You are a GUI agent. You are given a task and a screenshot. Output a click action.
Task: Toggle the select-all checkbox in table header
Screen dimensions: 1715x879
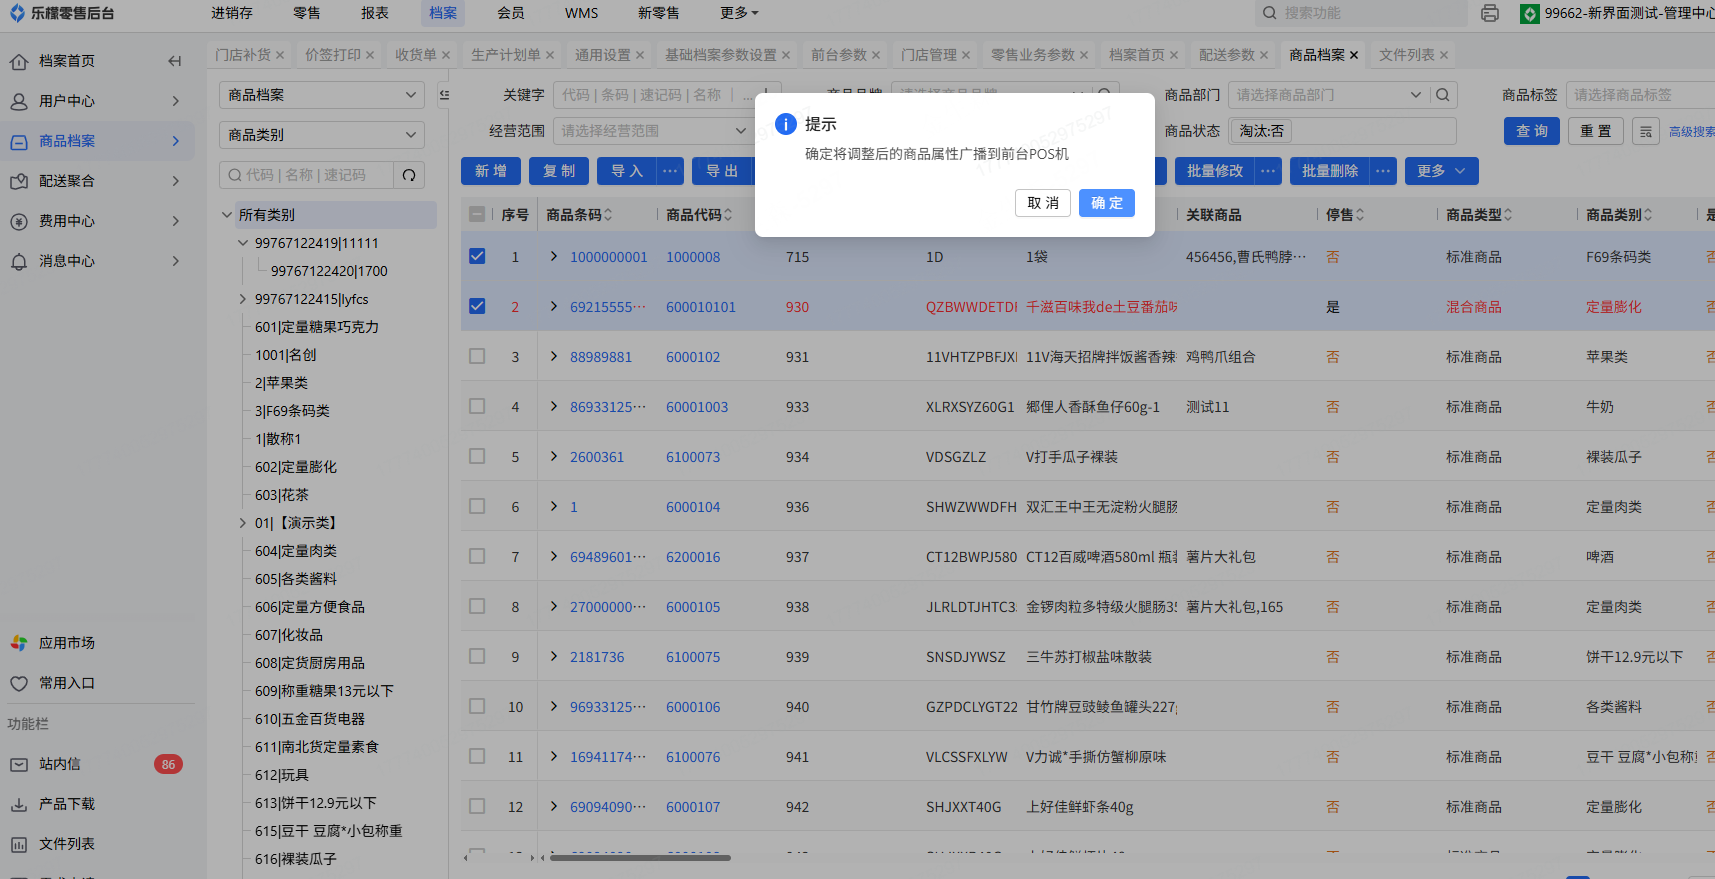click(477, 214)
